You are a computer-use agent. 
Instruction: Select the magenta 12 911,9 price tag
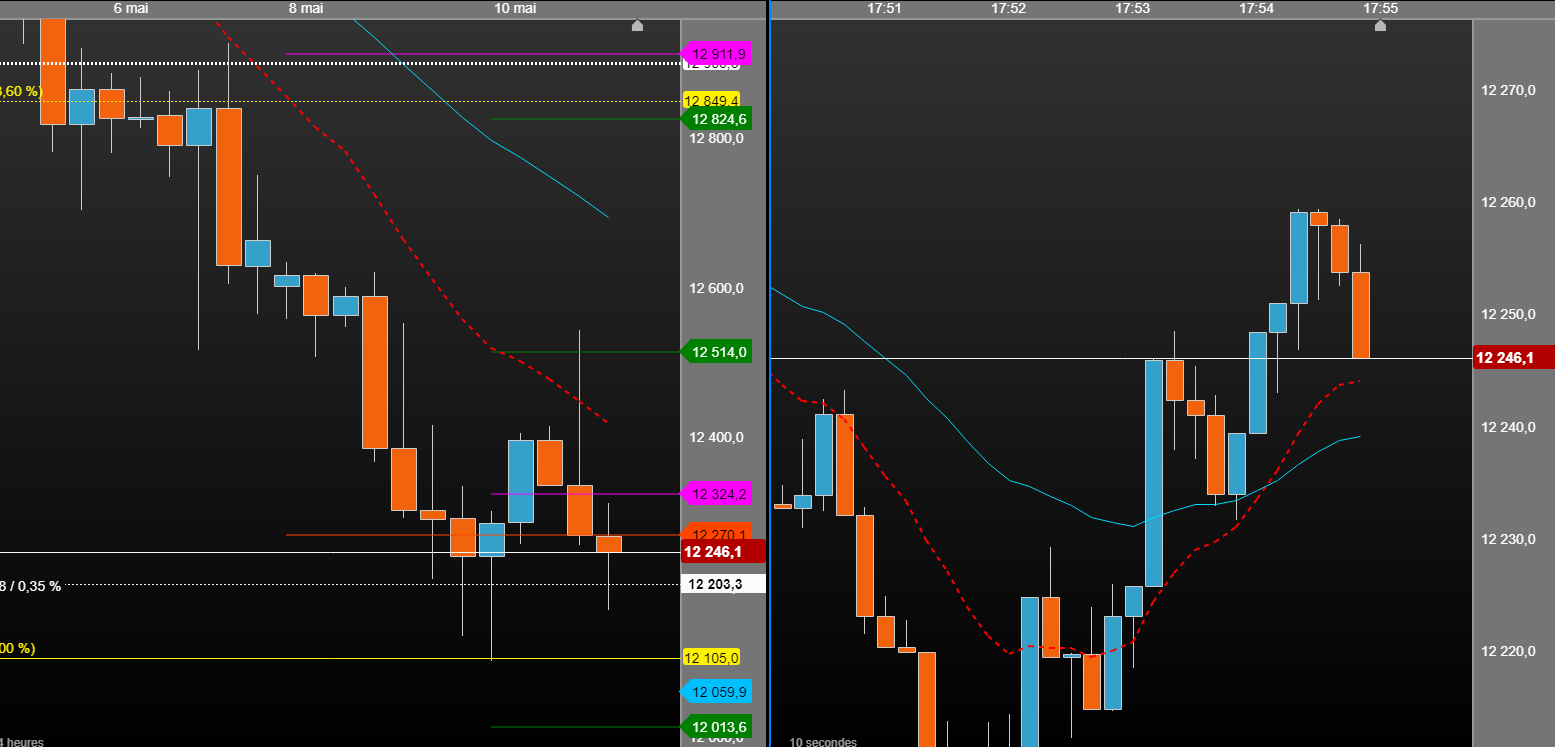(716, 54)
